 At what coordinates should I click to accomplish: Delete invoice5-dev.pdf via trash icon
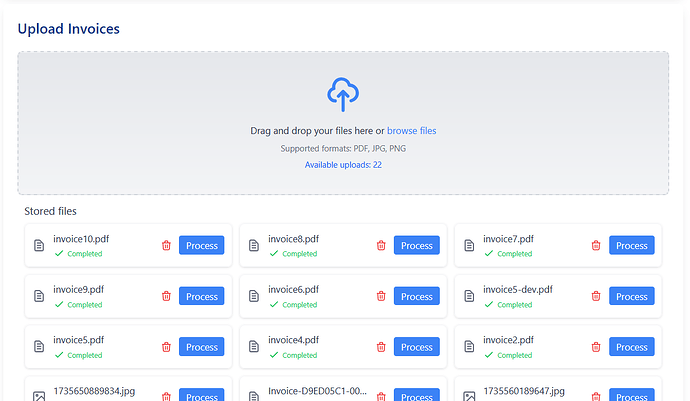596,296
